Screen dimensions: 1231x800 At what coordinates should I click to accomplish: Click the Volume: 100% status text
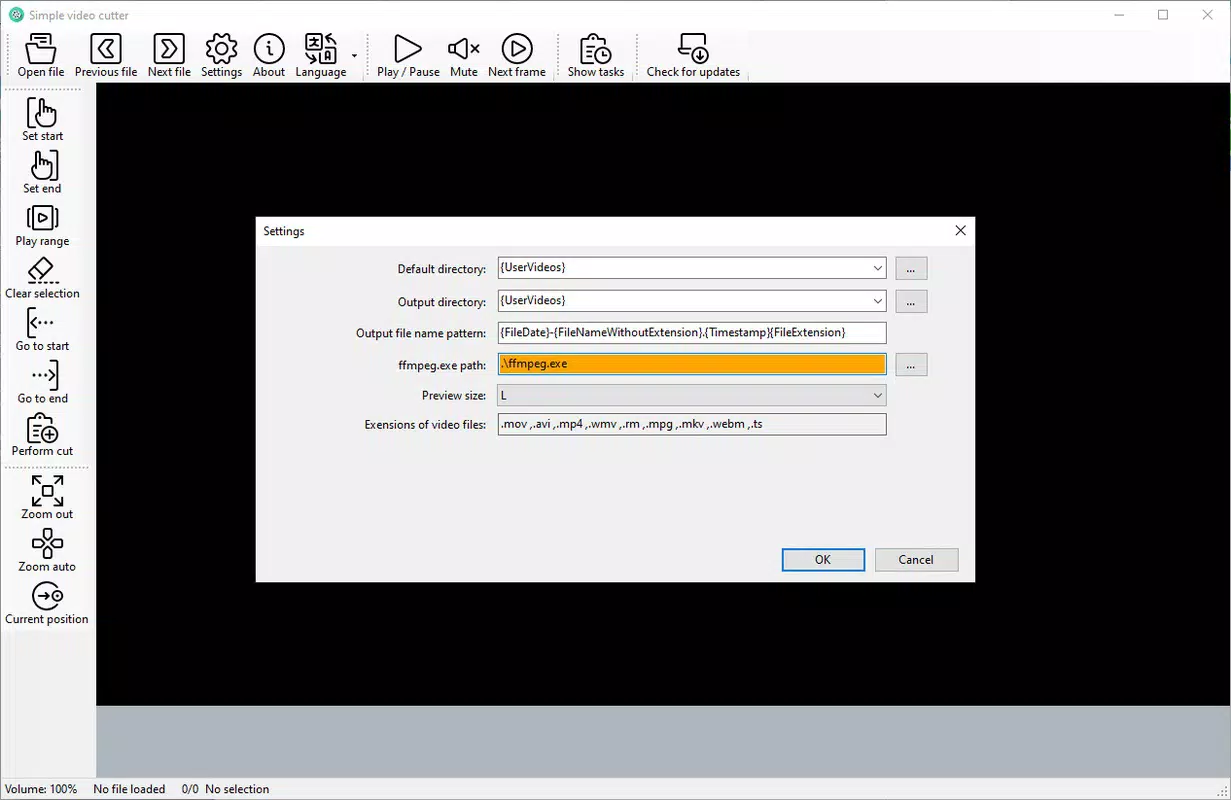point(41,789)
